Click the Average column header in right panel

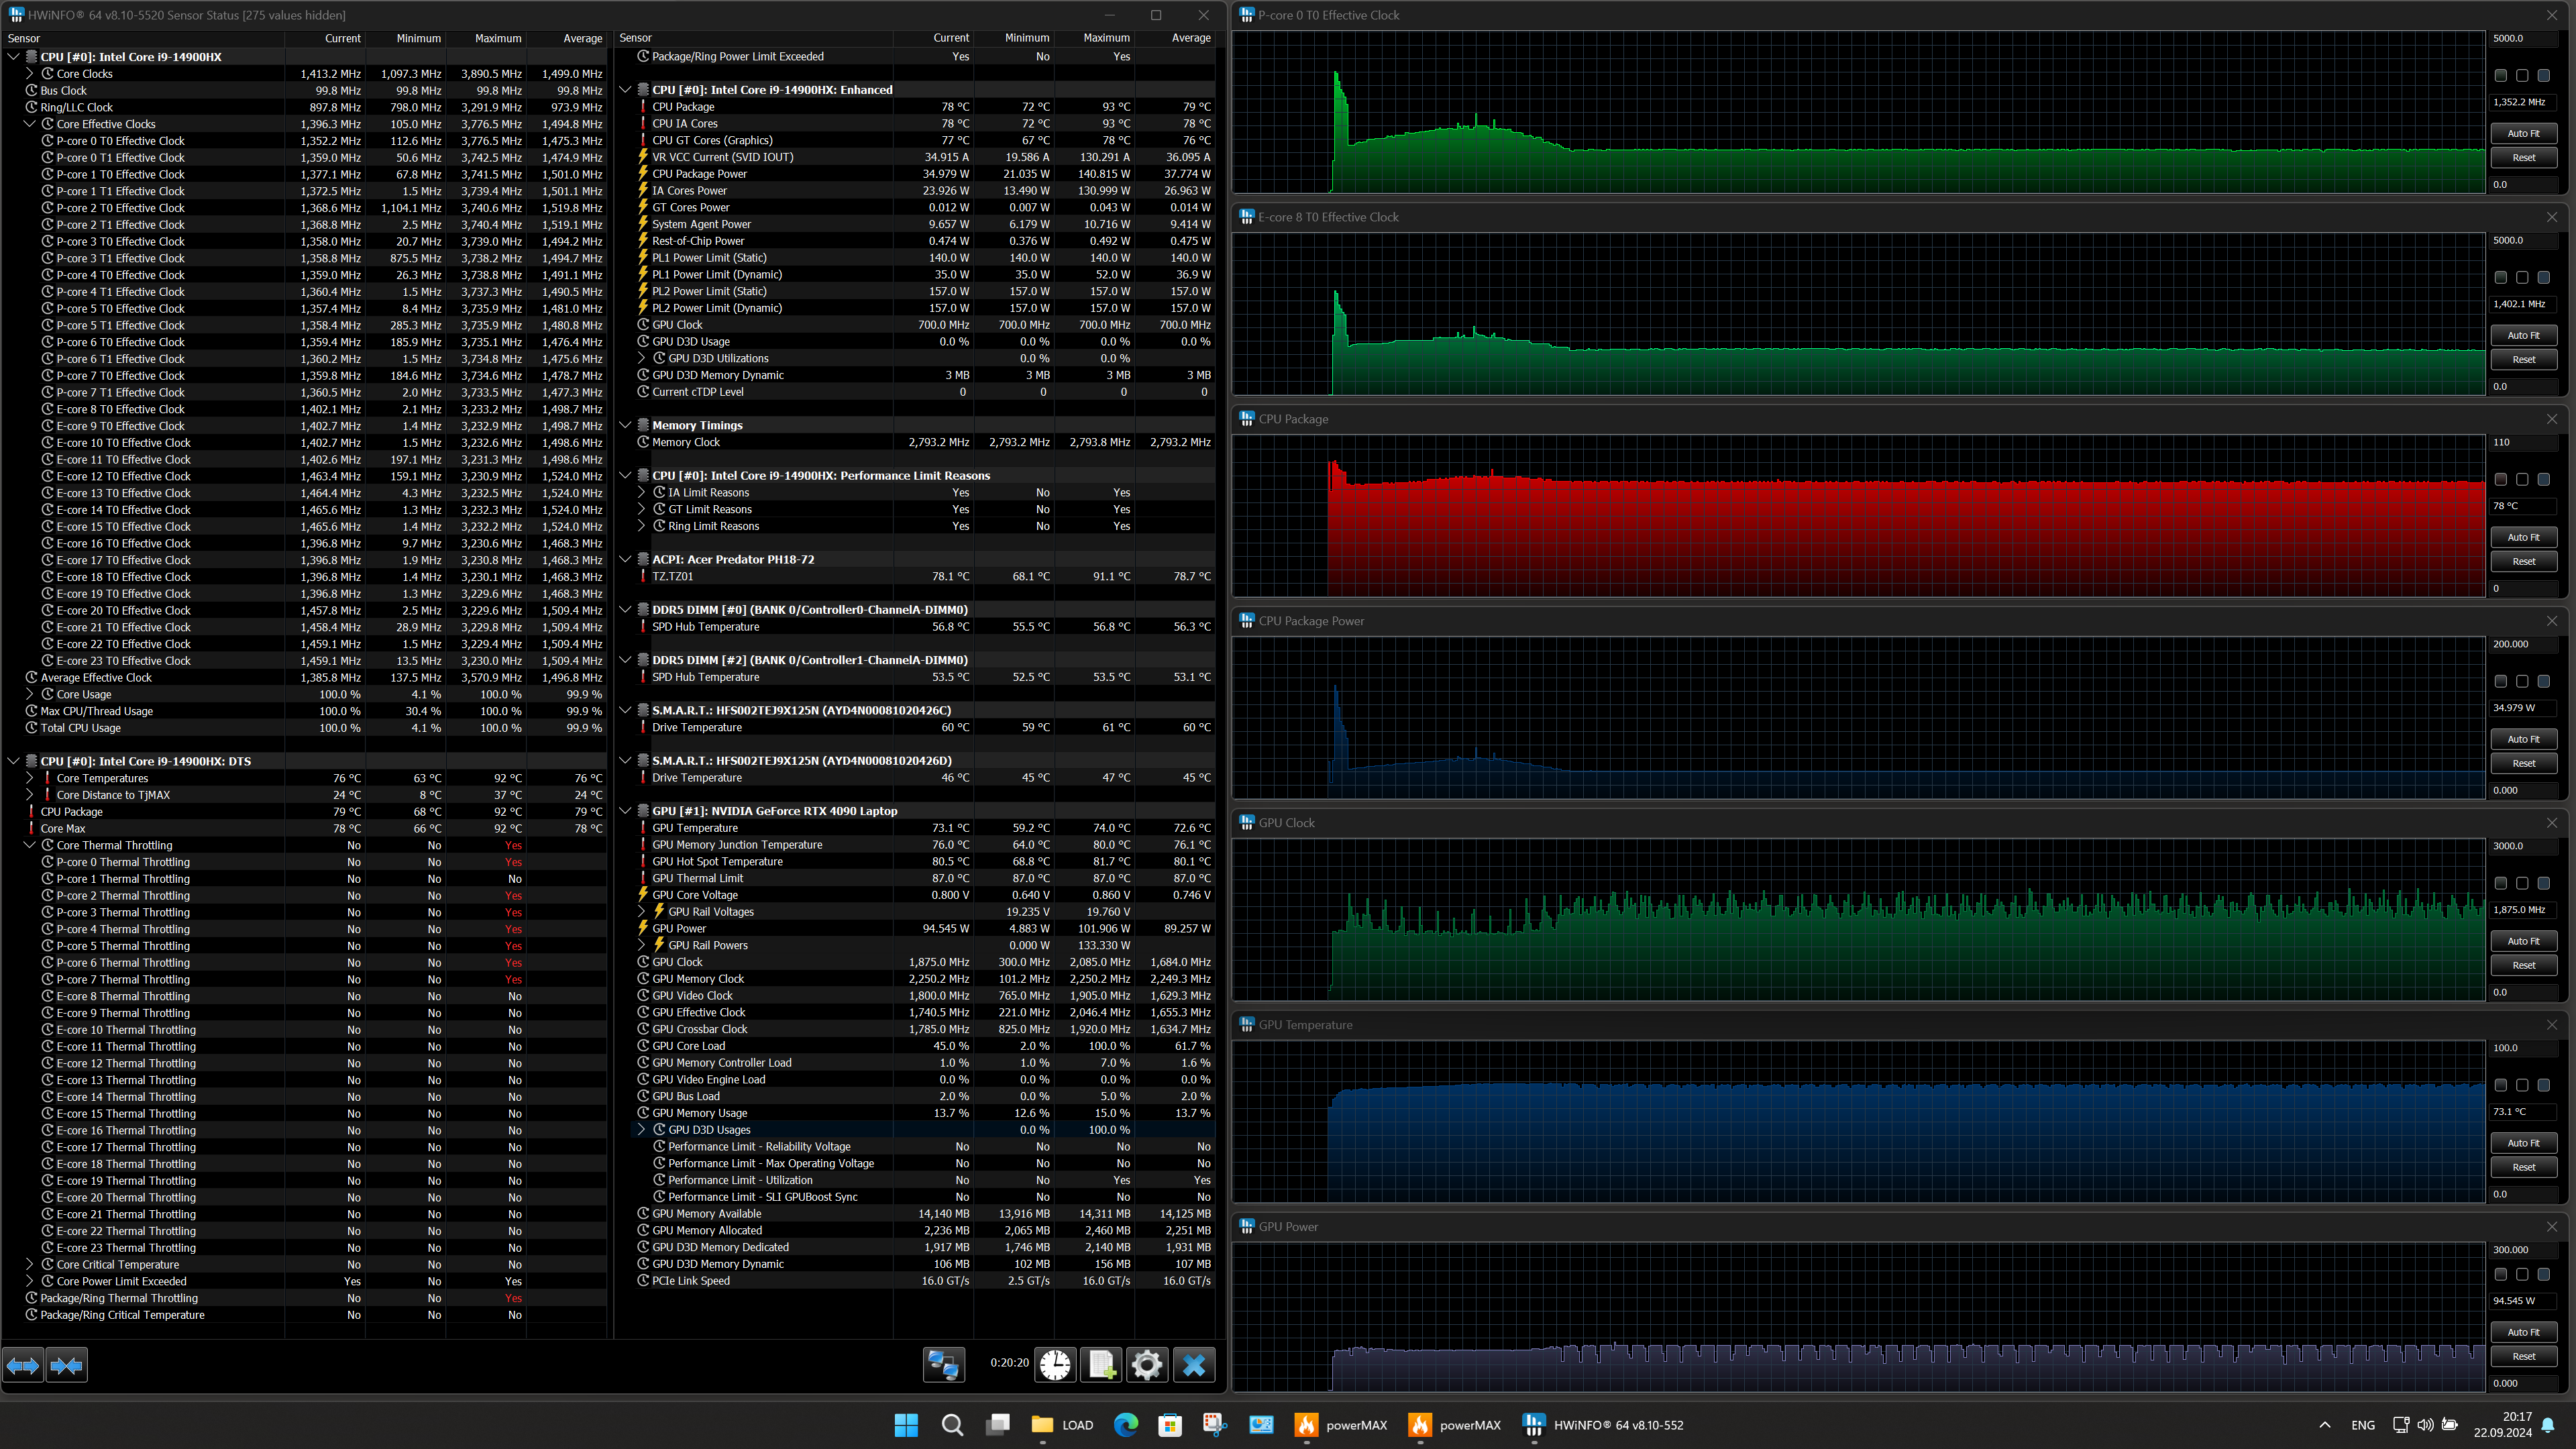[1190, 38]
